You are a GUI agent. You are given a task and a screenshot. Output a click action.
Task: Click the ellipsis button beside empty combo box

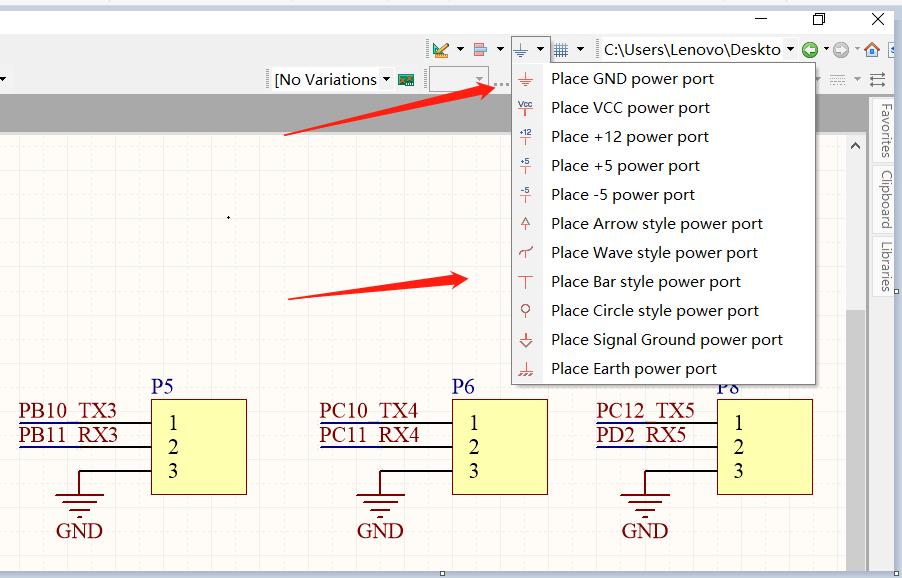click(501, 84)
